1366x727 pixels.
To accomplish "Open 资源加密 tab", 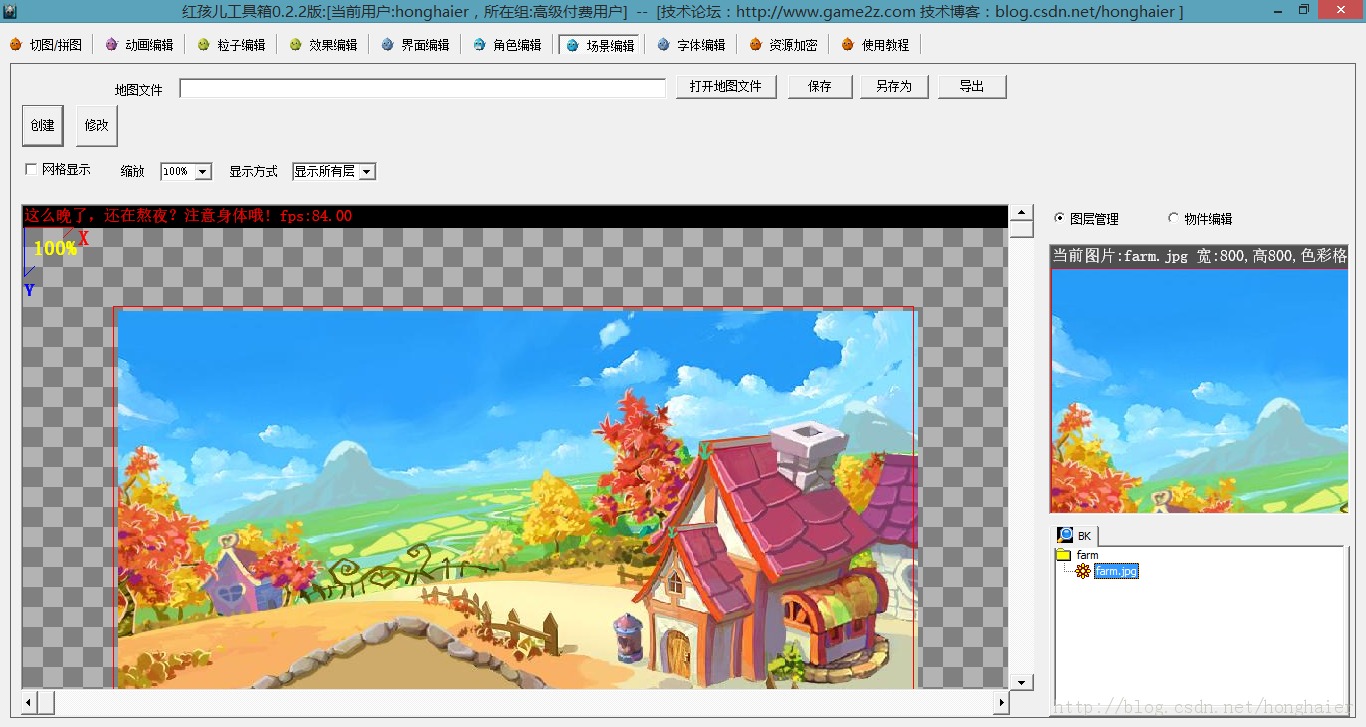I will point(784,45).
